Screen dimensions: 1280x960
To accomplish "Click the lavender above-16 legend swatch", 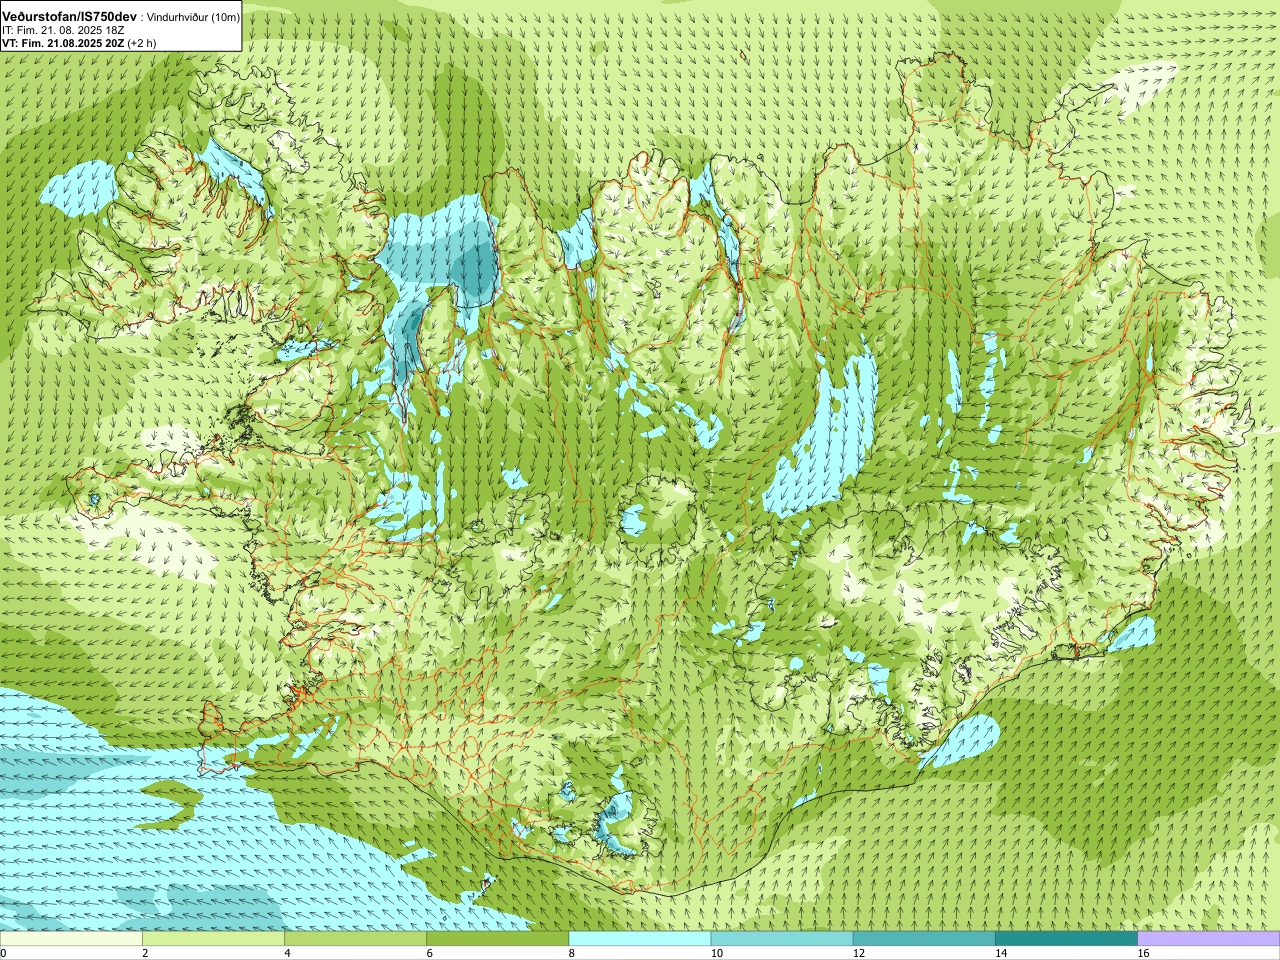I will click(1209, 939).
